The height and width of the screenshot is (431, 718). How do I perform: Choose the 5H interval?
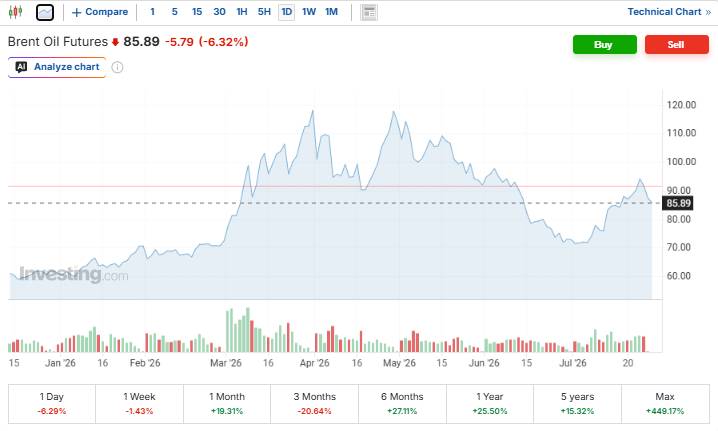(x=264, y=12)
